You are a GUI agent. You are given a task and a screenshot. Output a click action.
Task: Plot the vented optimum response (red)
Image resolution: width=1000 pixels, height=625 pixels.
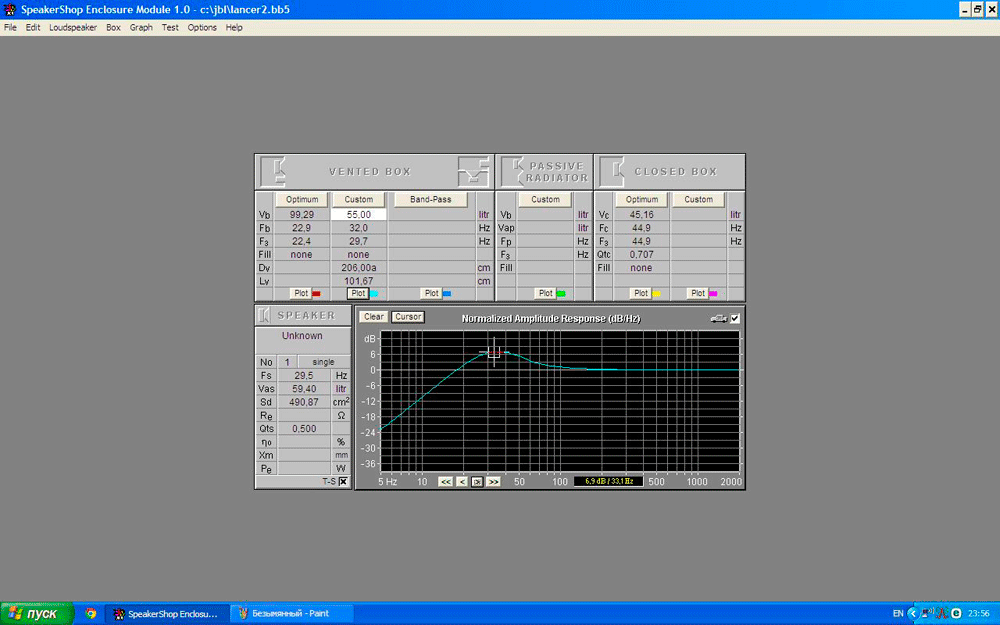pyautogui.click(x=301, y=293)
